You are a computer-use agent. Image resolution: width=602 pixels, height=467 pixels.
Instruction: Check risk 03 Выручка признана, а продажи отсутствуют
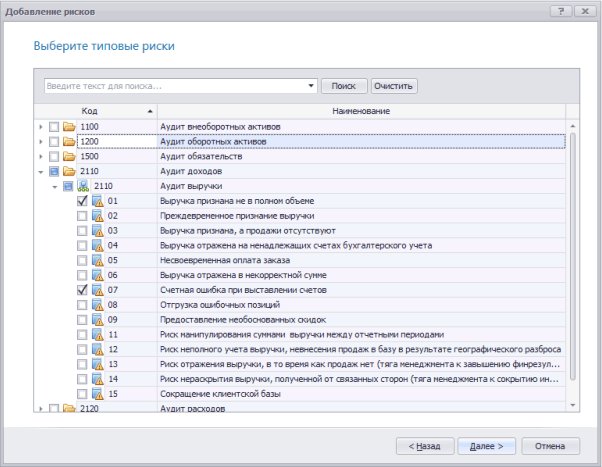point(82,231)
